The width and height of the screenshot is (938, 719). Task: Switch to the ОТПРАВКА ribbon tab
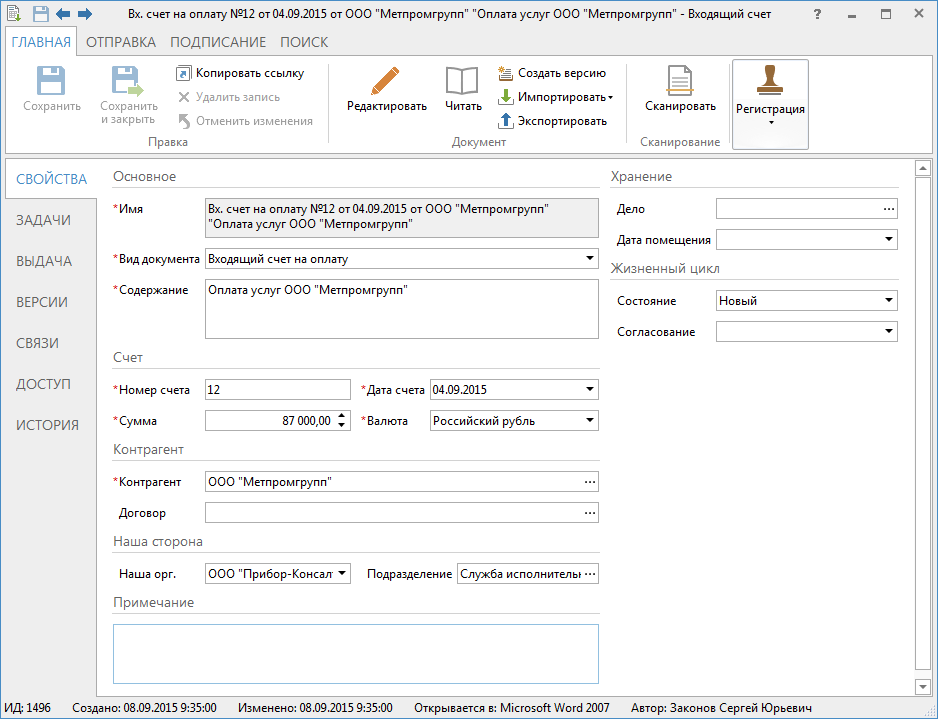point(121,42)
